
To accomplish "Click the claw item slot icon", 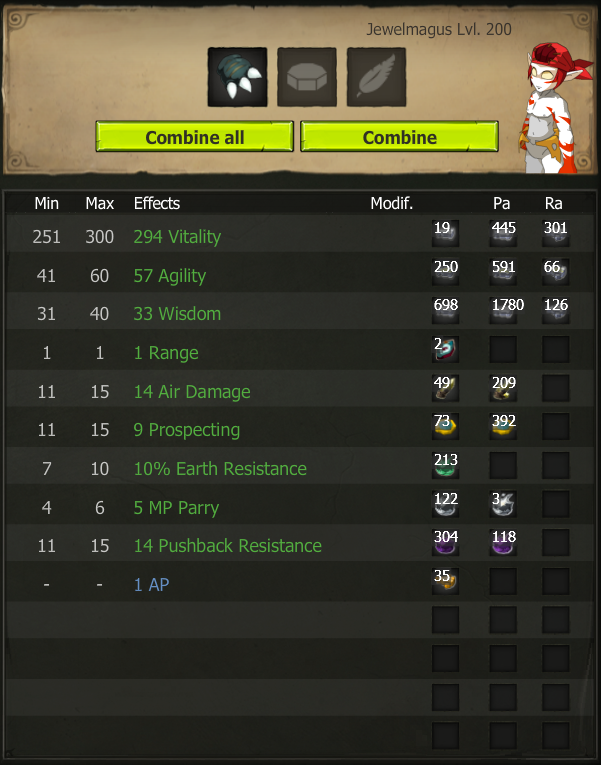I will pyautogui.click(x=237, y=77).
